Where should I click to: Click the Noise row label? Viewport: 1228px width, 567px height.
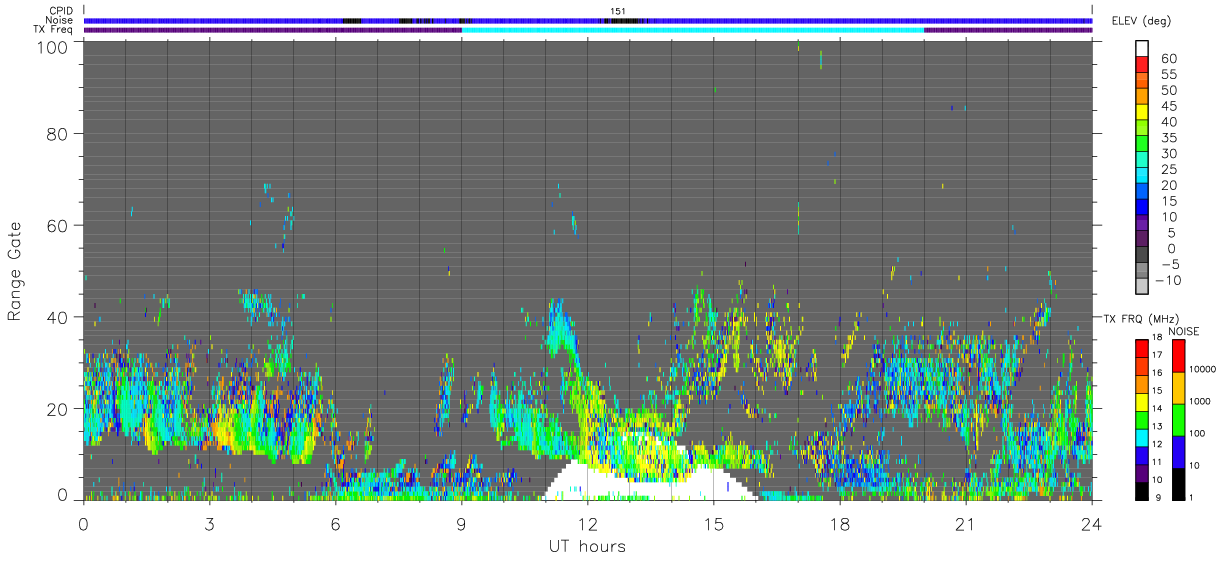[x=59, y=20]
